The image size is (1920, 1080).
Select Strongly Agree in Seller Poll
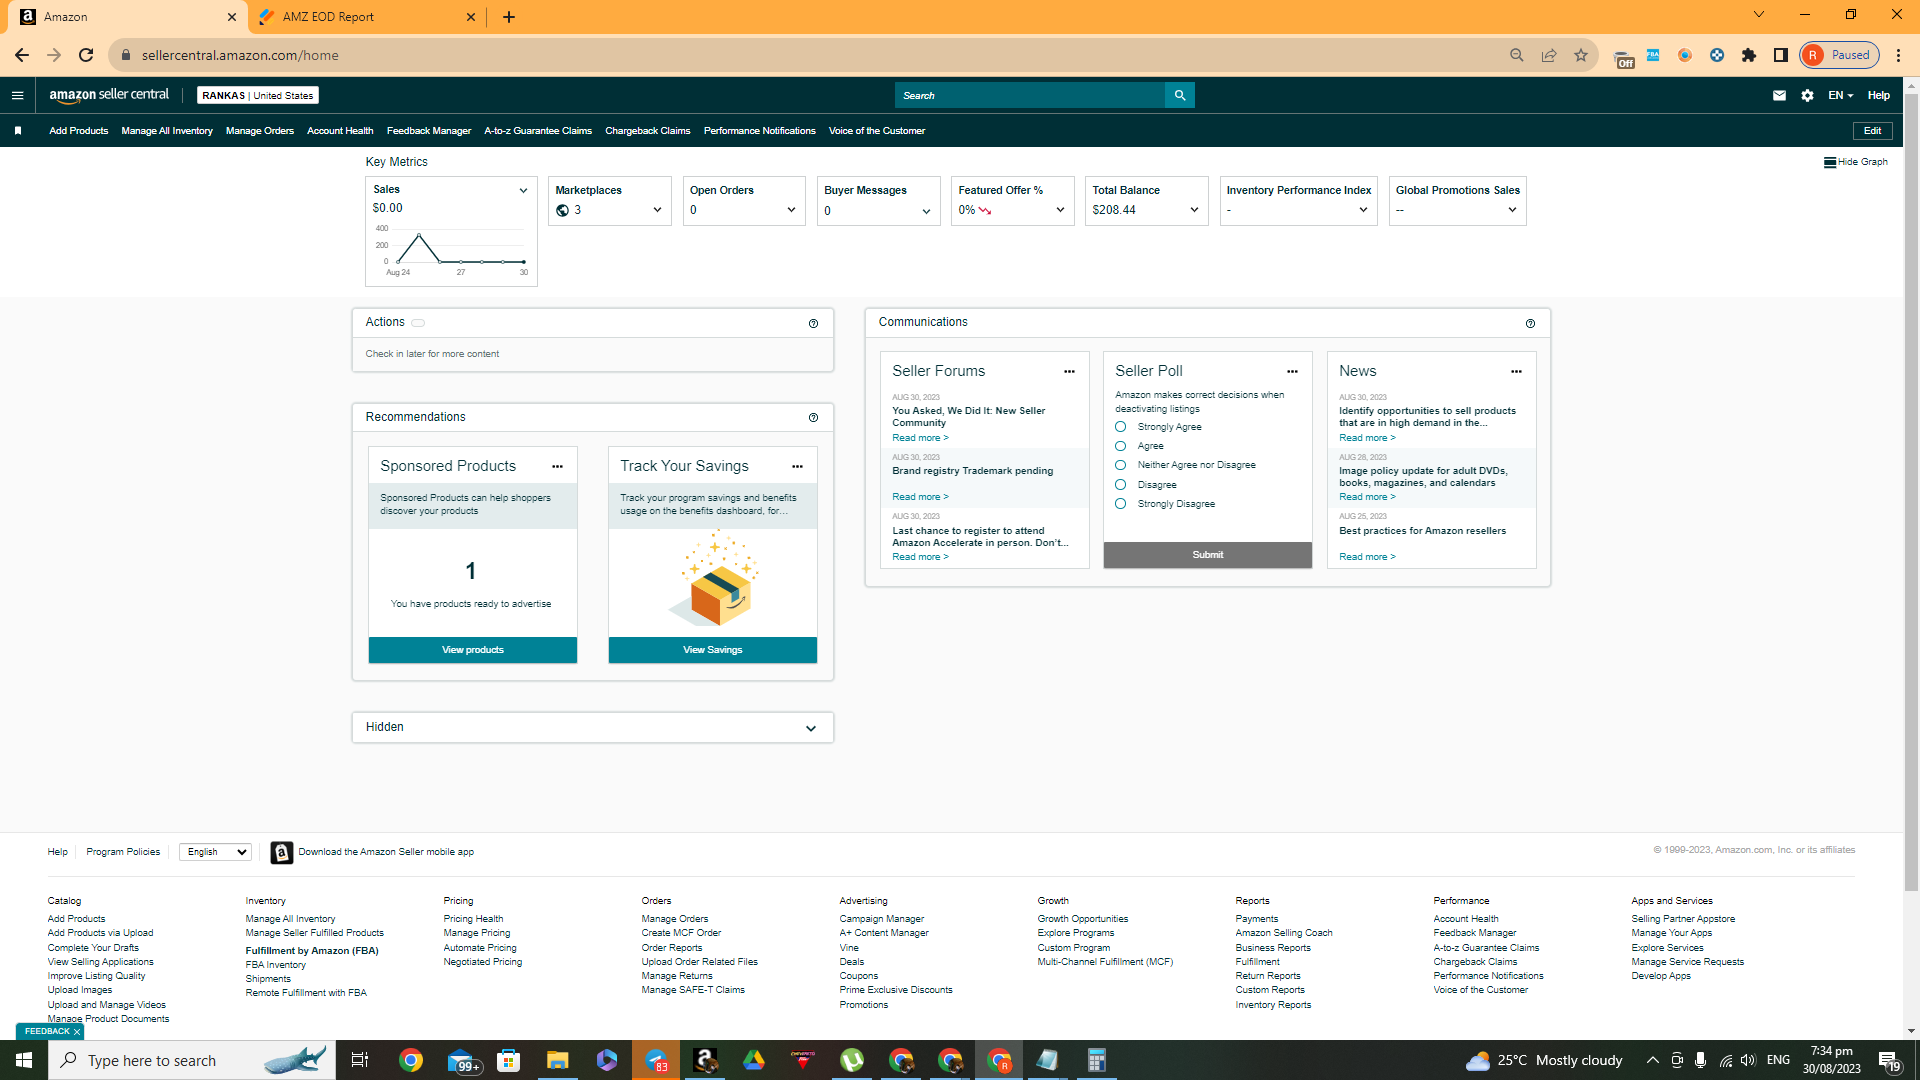point(1121,427)
